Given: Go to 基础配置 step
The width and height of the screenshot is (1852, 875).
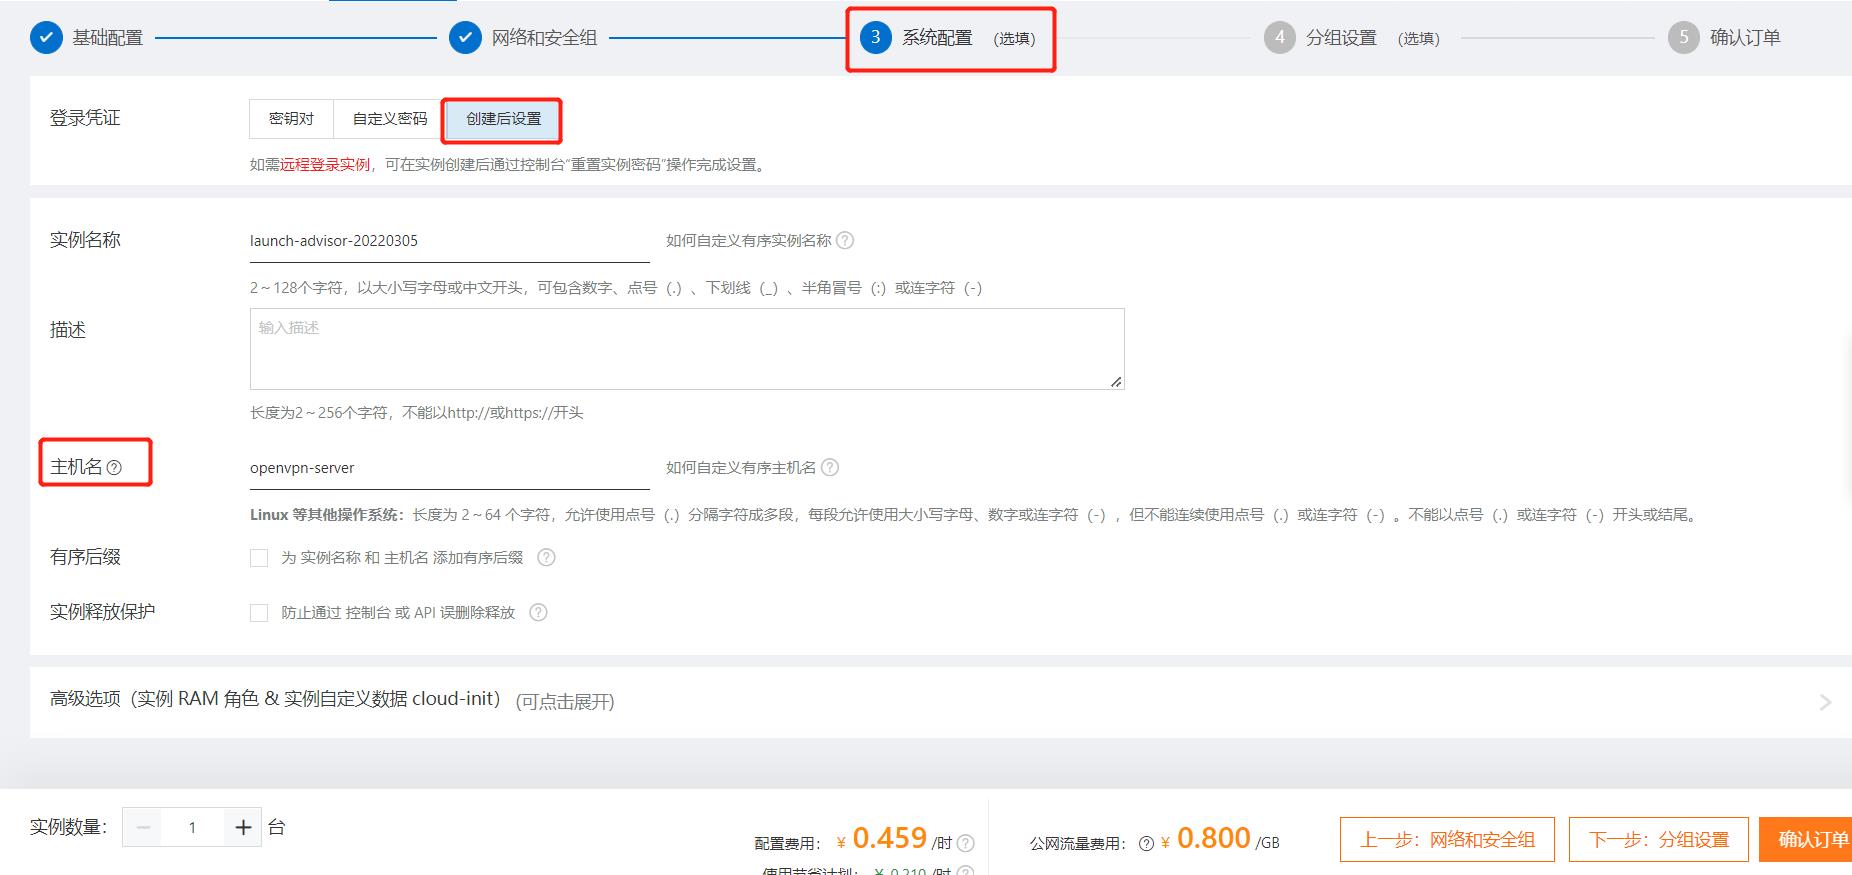Looking at the screenshot, I should point(108,38).
